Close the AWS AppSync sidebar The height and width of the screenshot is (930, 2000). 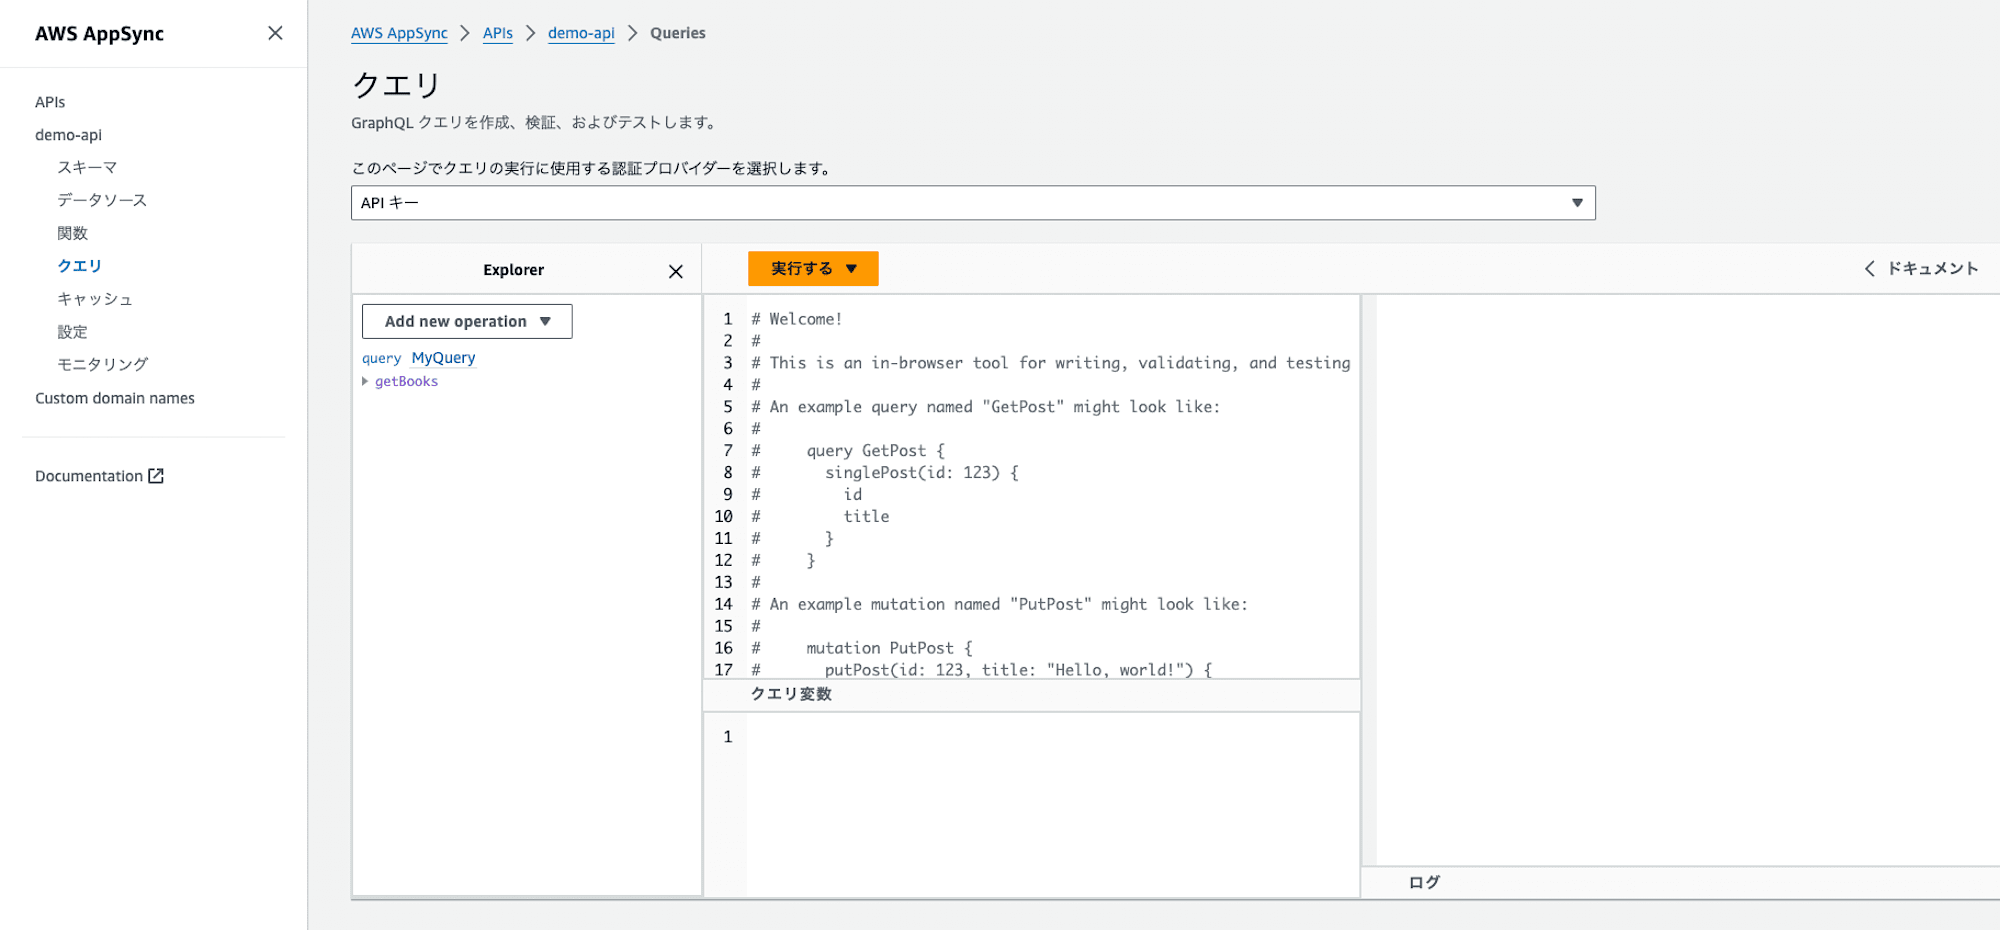(x=275, y=33)
